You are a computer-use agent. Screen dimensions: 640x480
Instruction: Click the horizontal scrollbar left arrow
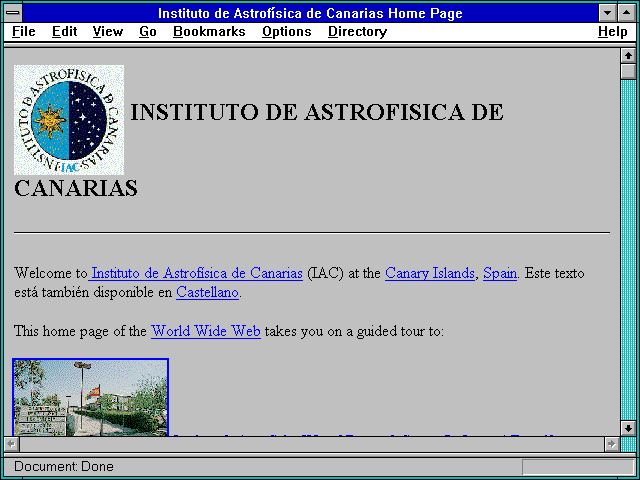click(x=11, y=444)
